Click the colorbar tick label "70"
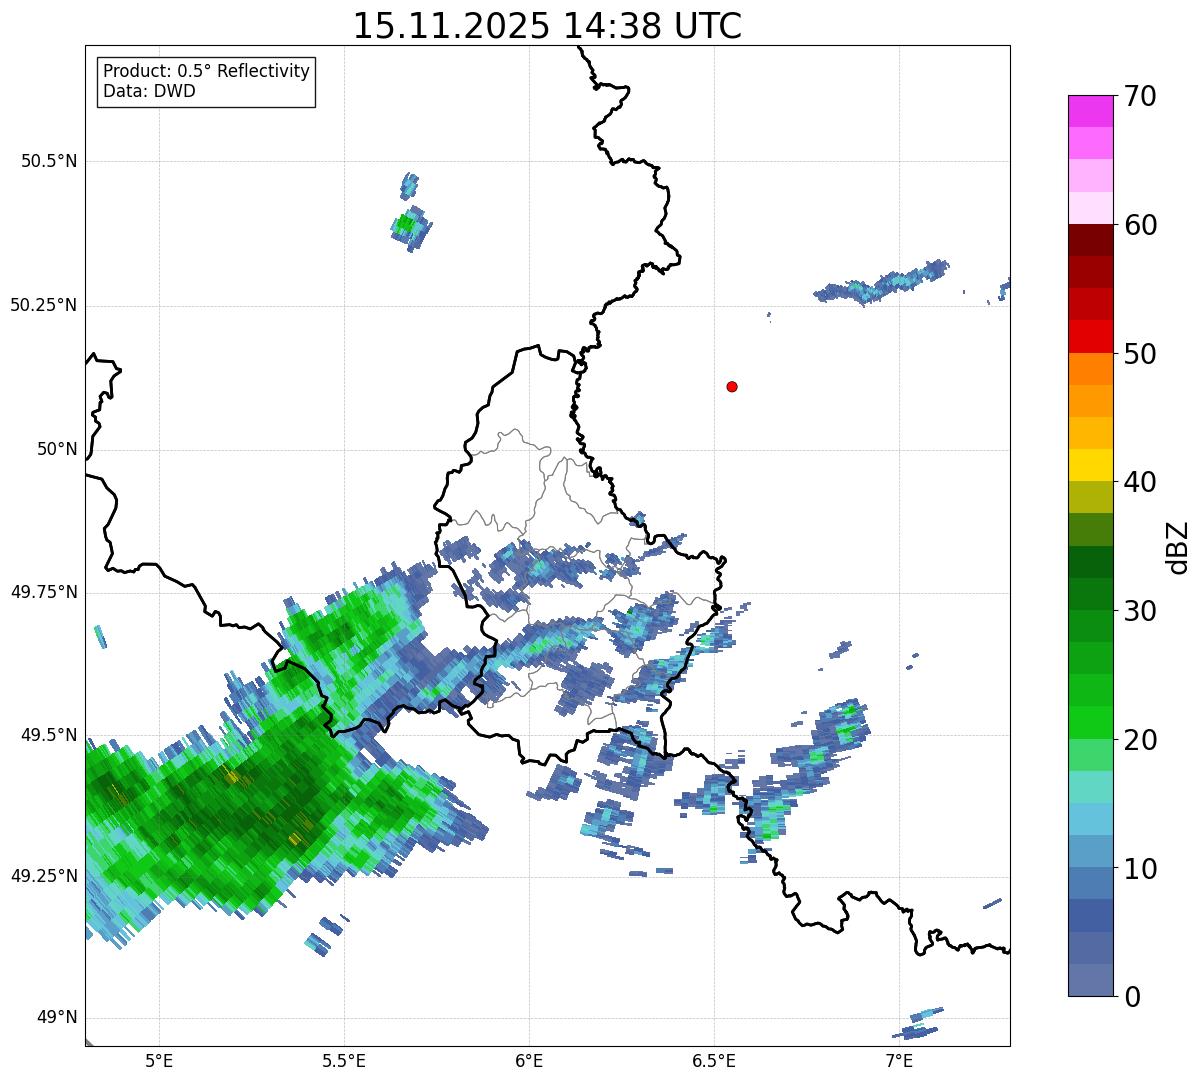The width and height of the screenshot is (1202, 1081). coord(1141,96)
